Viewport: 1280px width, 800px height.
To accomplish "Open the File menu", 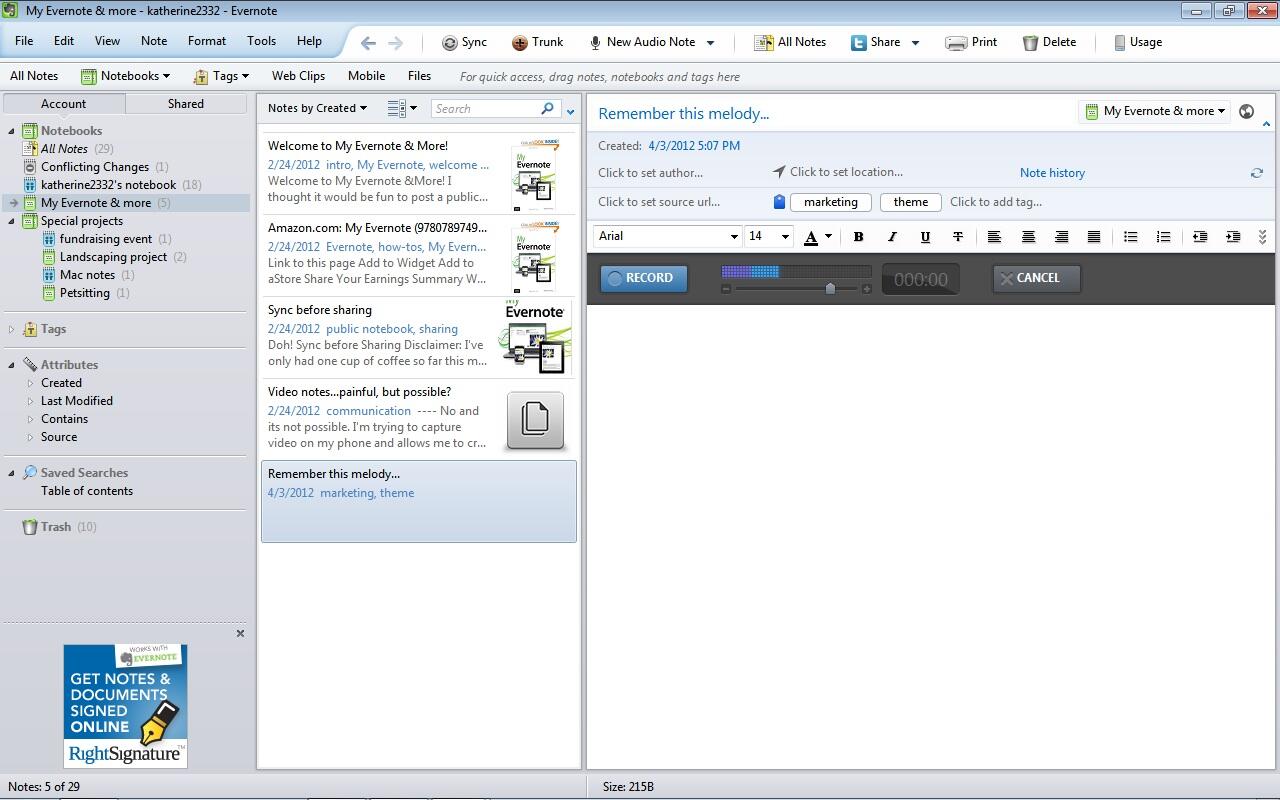I will (x=24, y=41).
